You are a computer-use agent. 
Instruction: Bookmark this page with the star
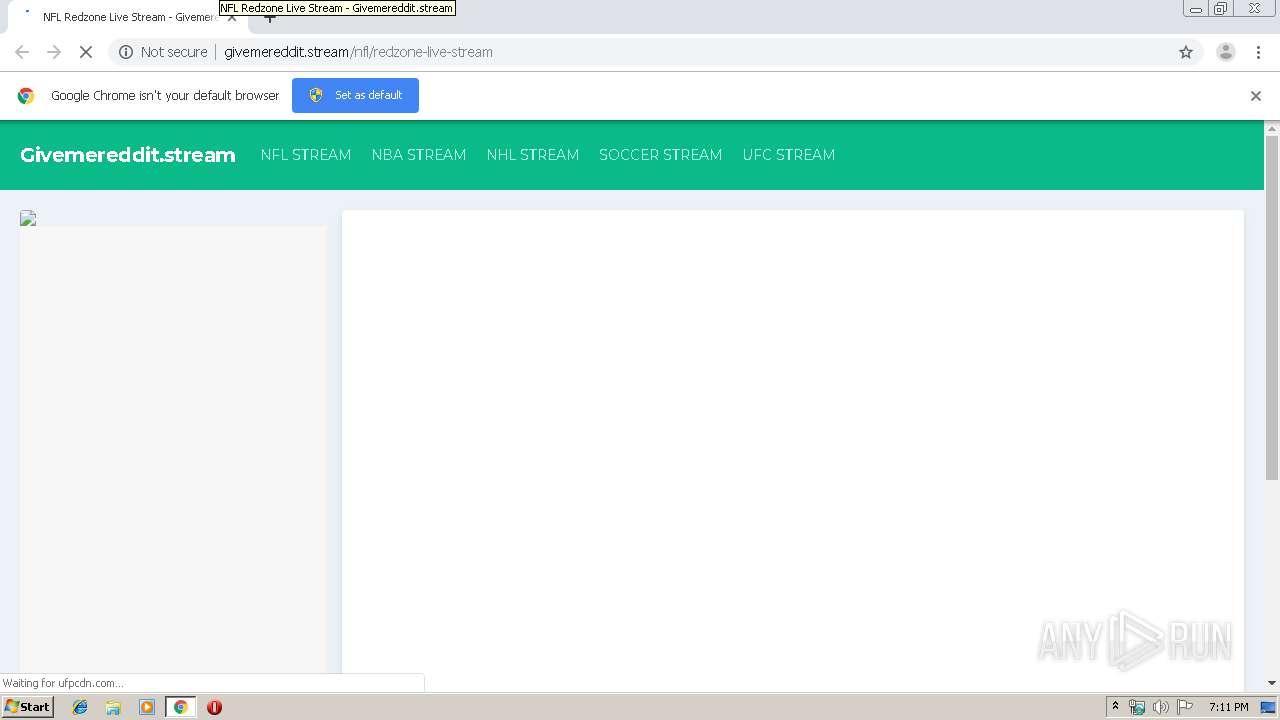click(1186, 52)
